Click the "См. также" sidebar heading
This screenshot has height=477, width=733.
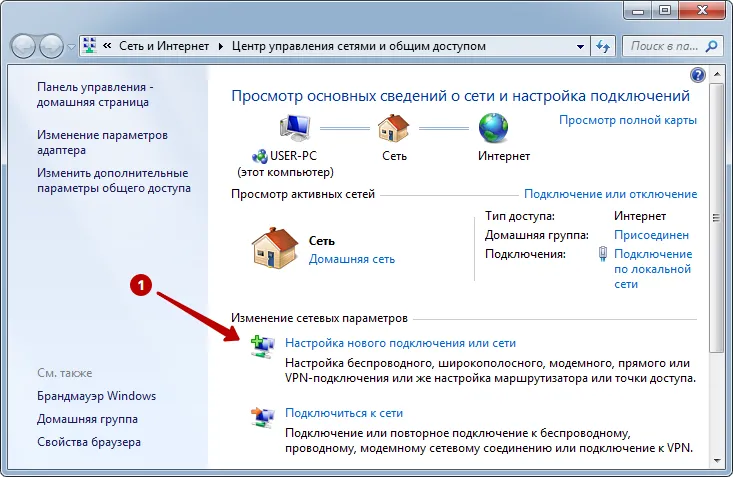(x=65, y=373)
